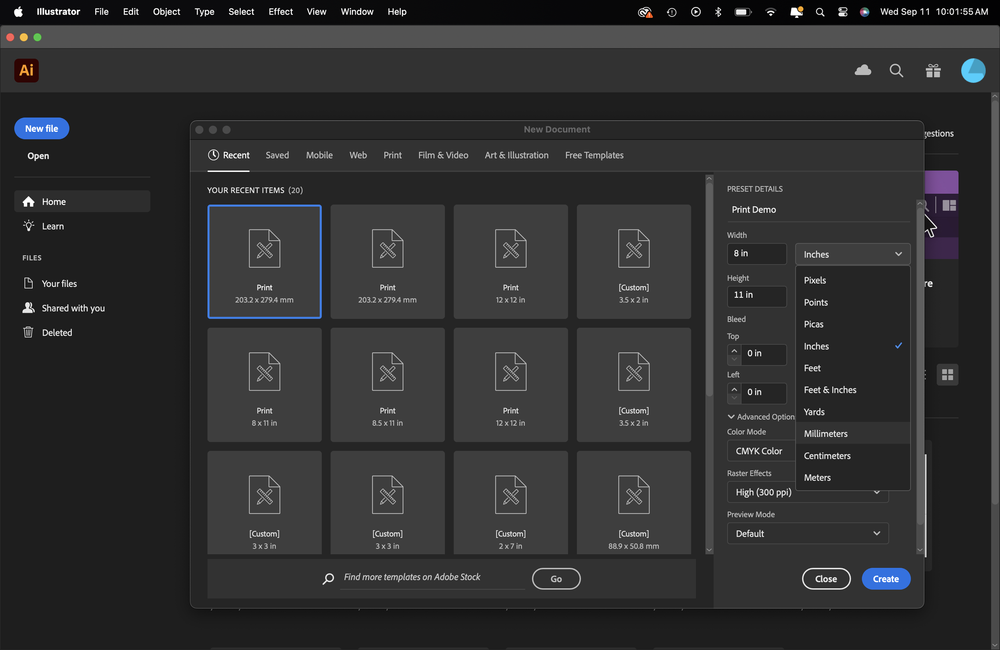Click the Go button
This screenshot has width=1000, height=650.
pyautogui.click(x=556, y=579)
